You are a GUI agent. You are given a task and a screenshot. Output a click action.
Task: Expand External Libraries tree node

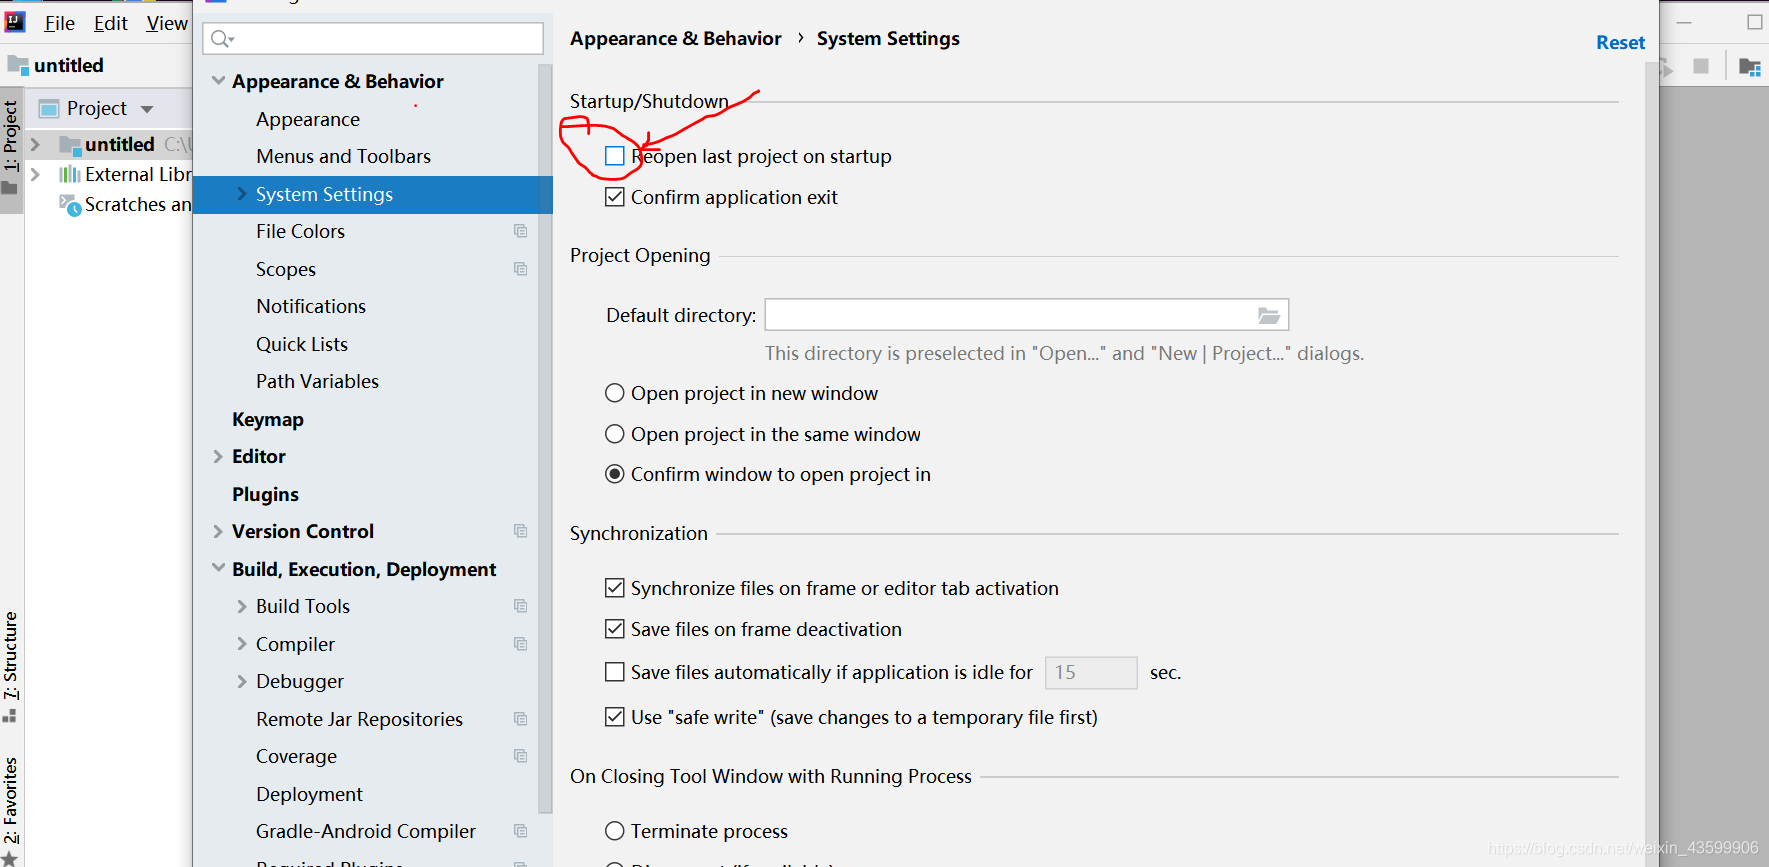point(35,174)
